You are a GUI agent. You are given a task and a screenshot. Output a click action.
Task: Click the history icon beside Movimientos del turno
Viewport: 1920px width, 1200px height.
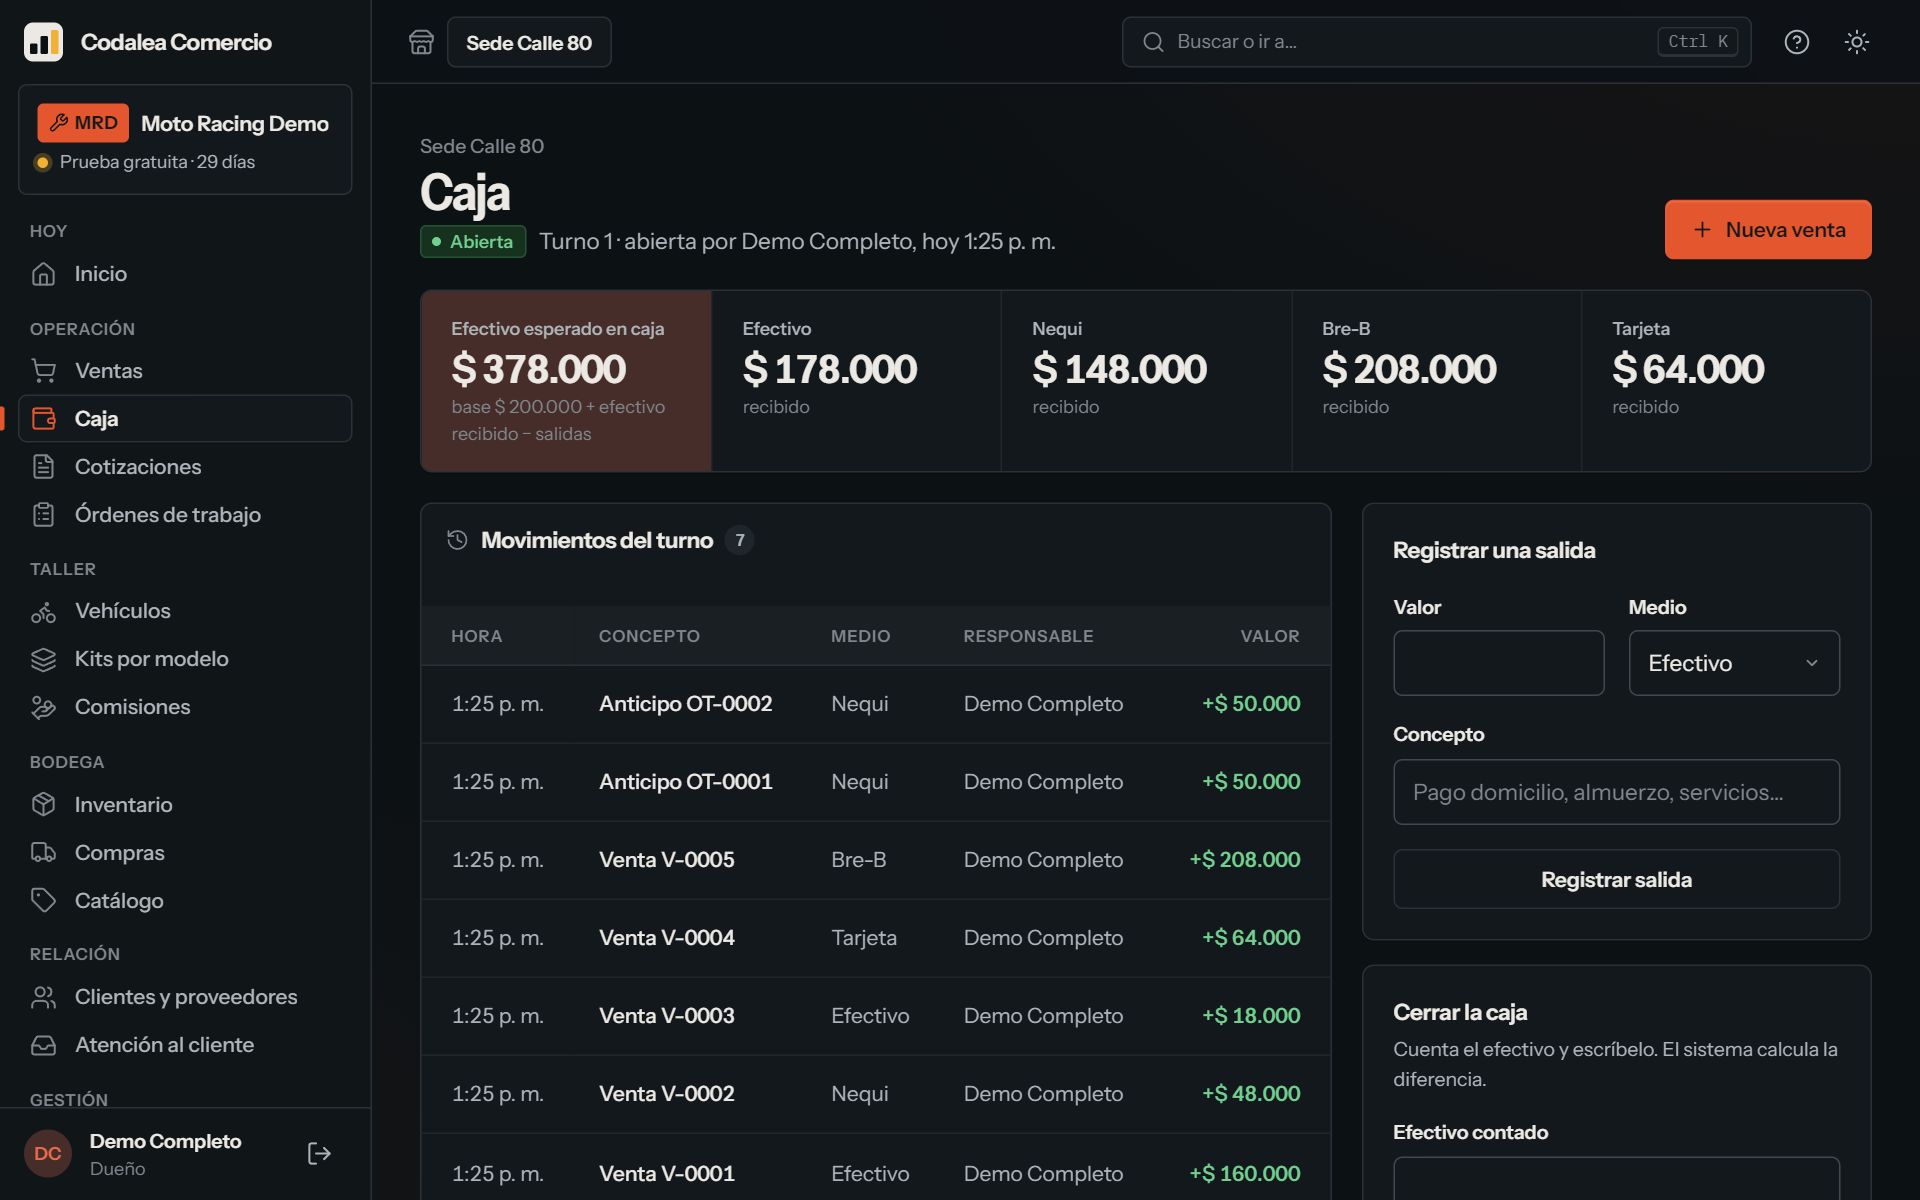(x=457, y=540)
